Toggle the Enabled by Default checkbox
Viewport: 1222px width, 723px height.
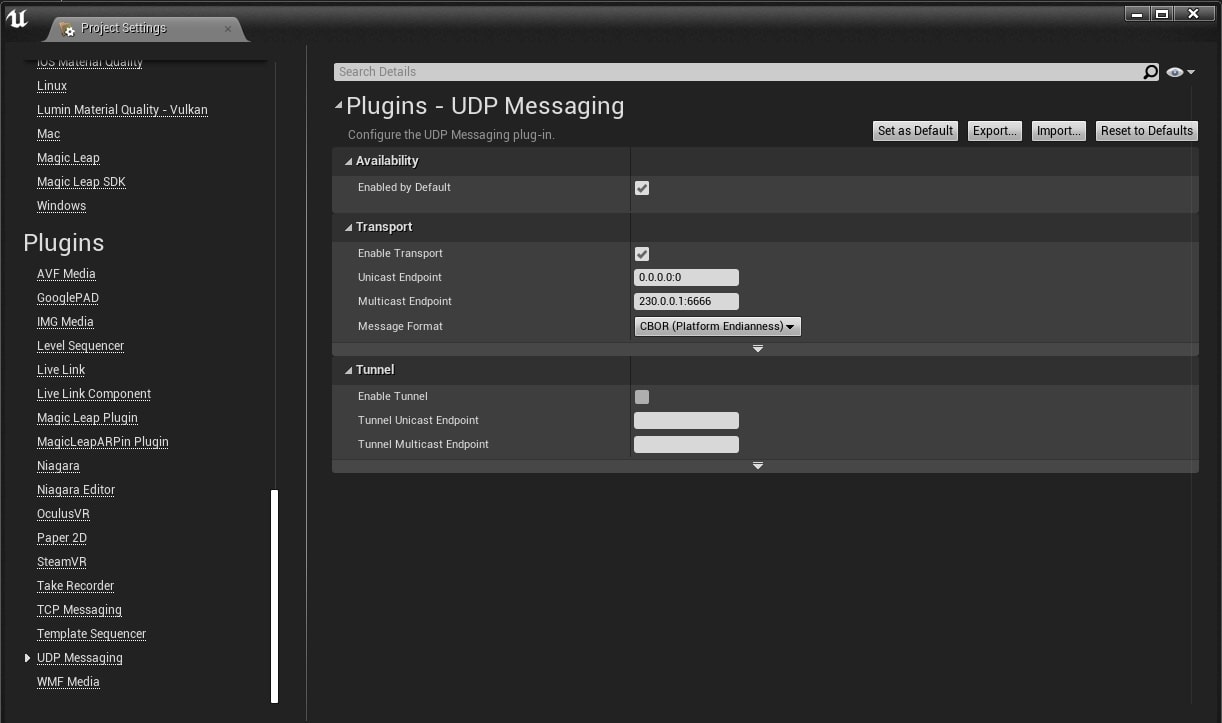click(x=642, y=188)
